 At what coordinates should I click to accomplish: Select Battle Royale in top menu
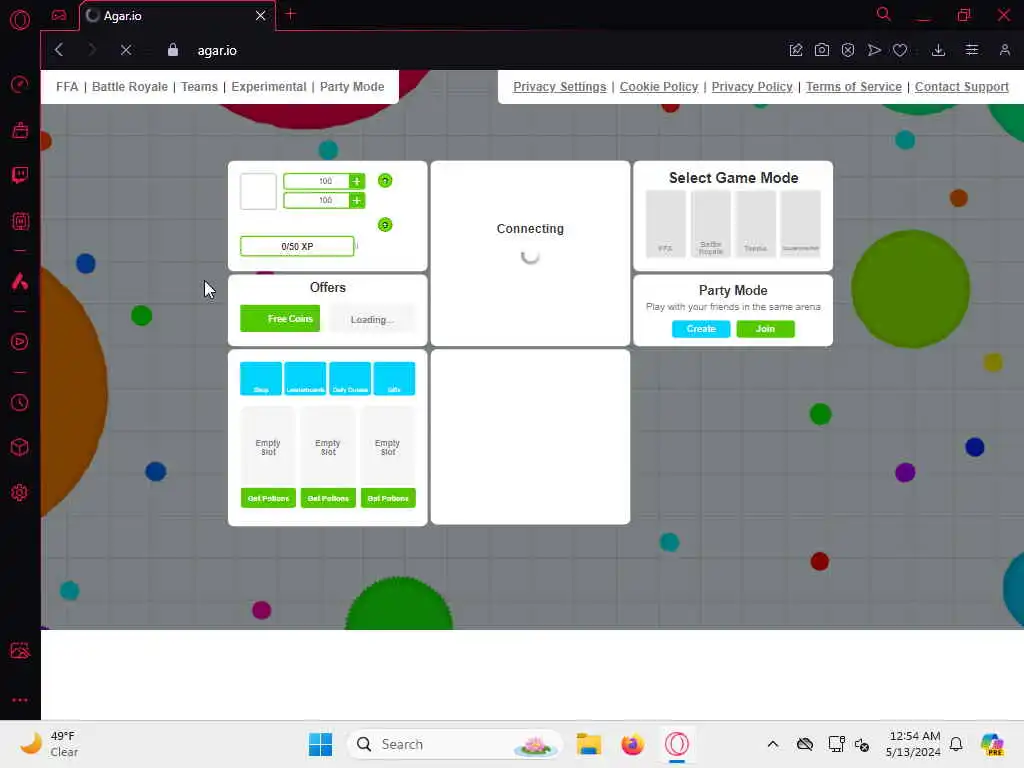tap(129, 87)
